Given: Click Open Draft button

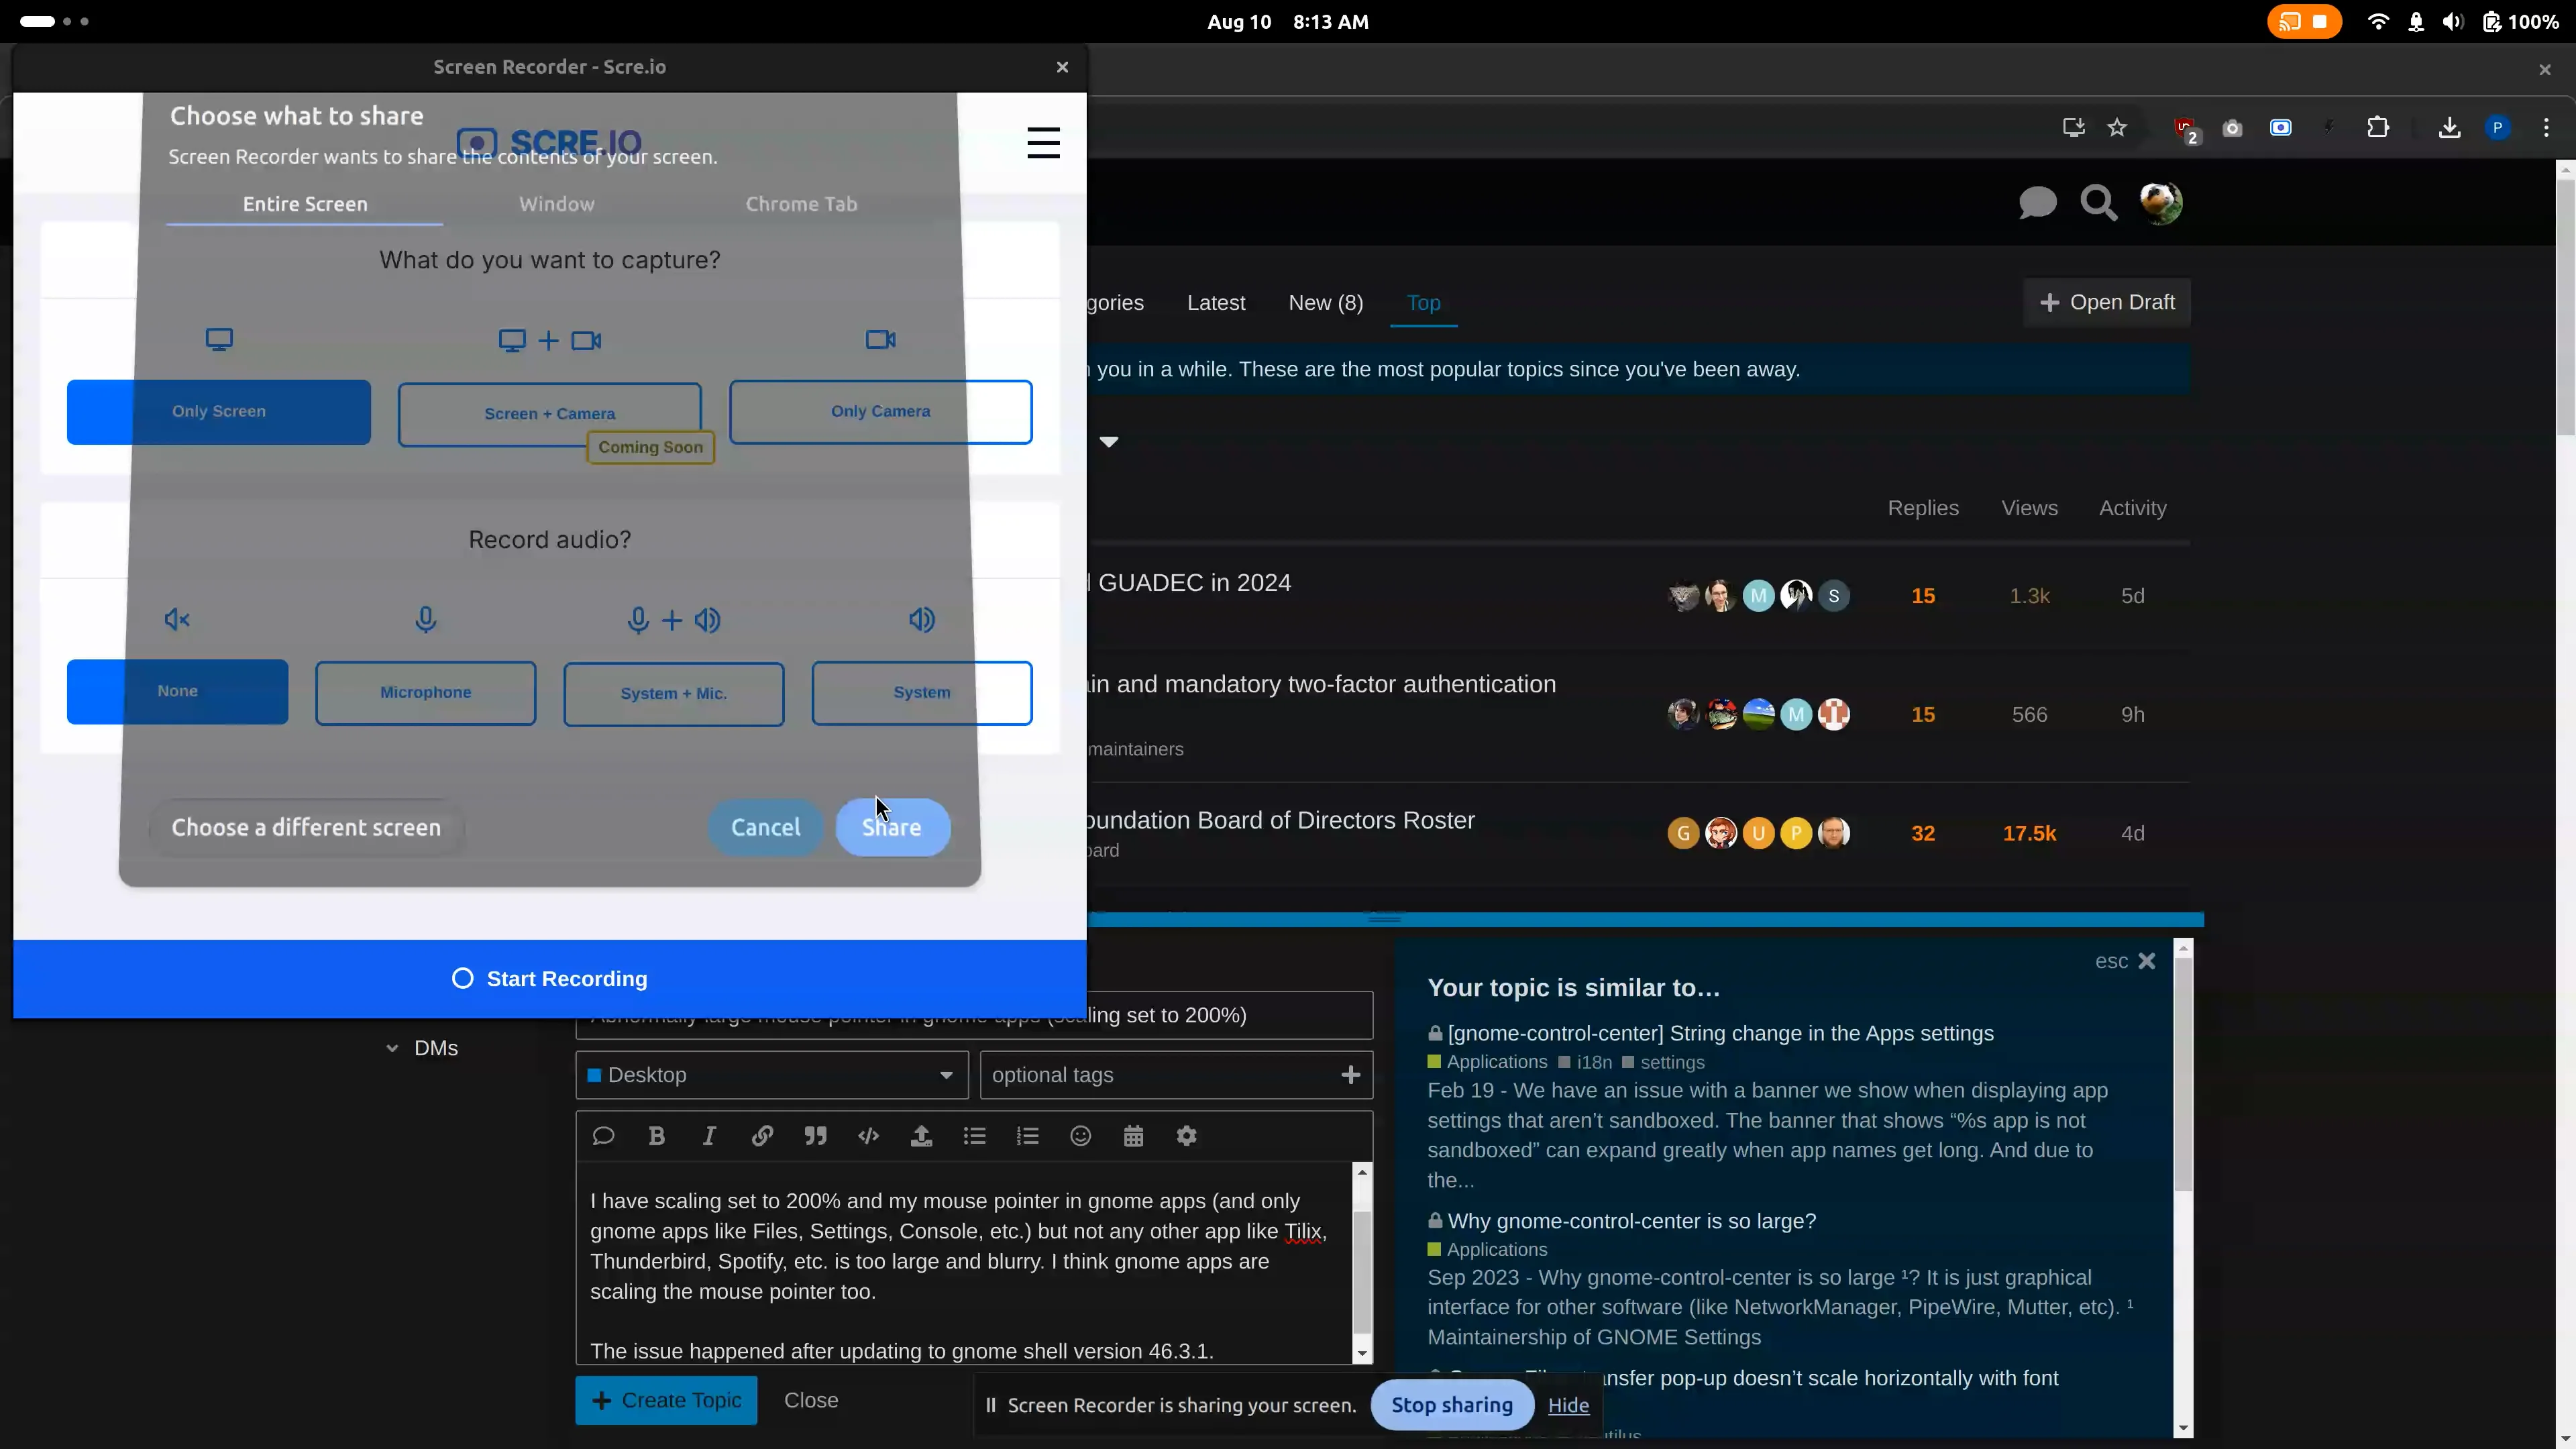Looking at the screenshot, I should (x=2106, y=302).
